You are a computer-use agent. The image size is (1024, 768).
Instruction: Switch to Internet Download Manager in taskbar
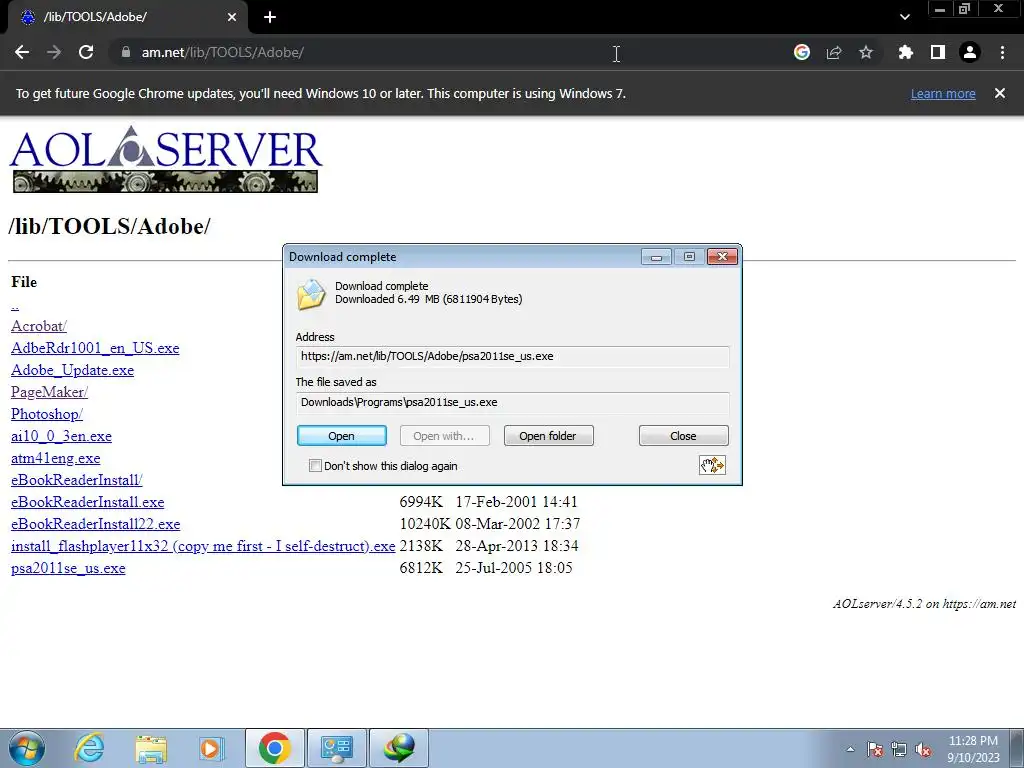coord(399,748)
